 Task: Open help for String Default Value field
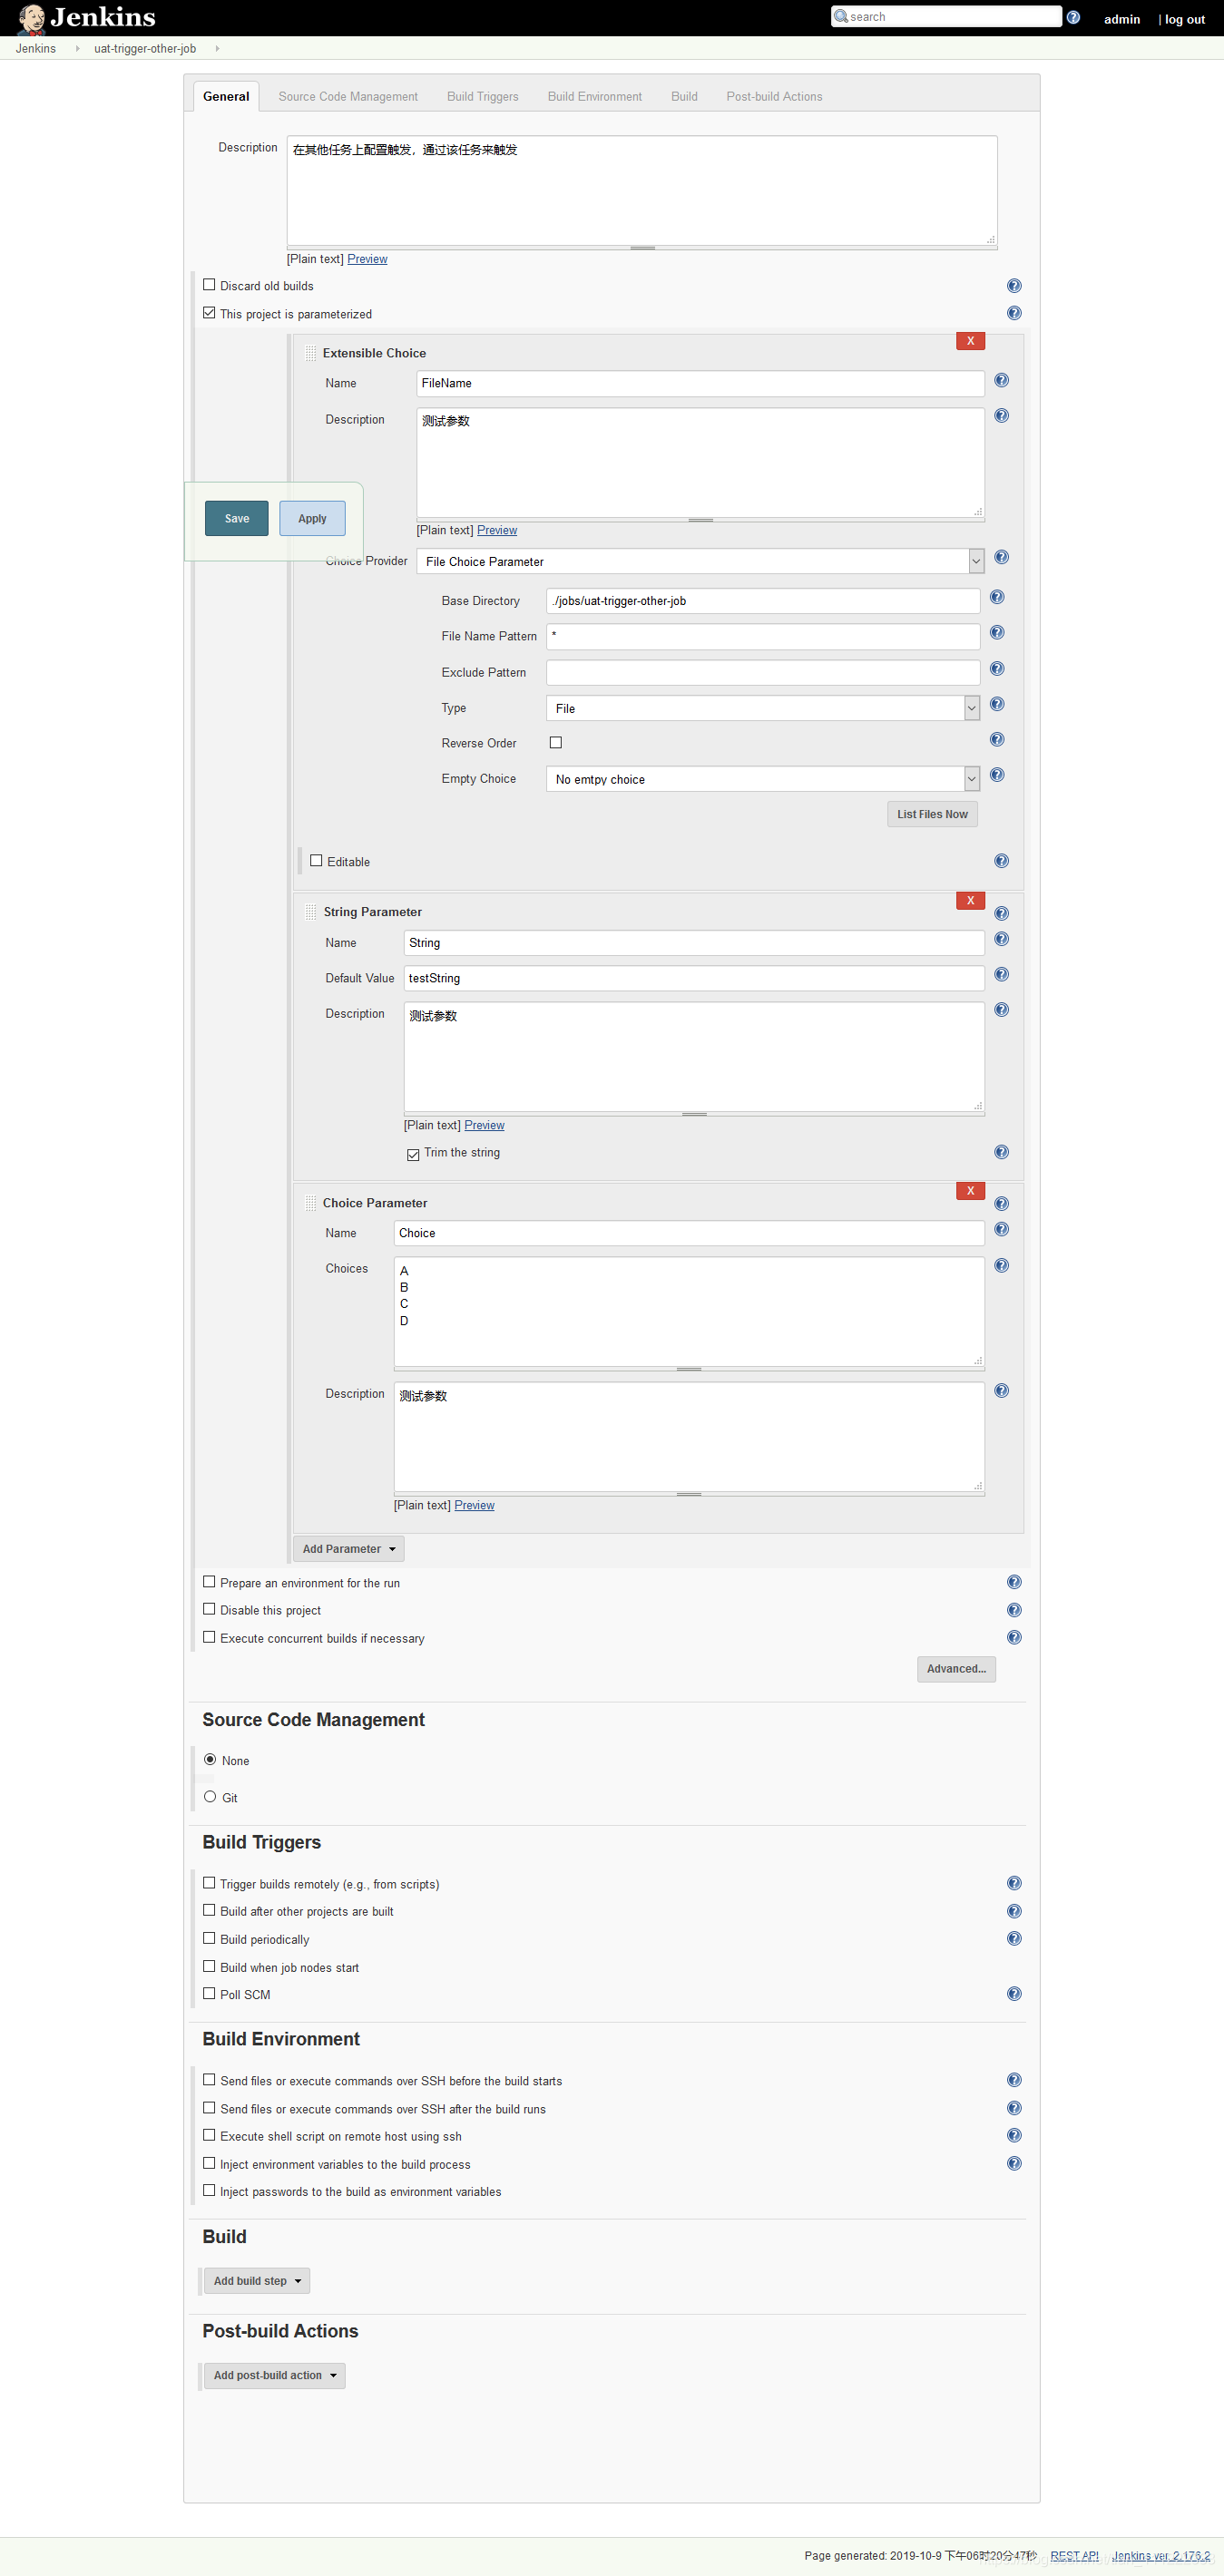(1001, 975)
